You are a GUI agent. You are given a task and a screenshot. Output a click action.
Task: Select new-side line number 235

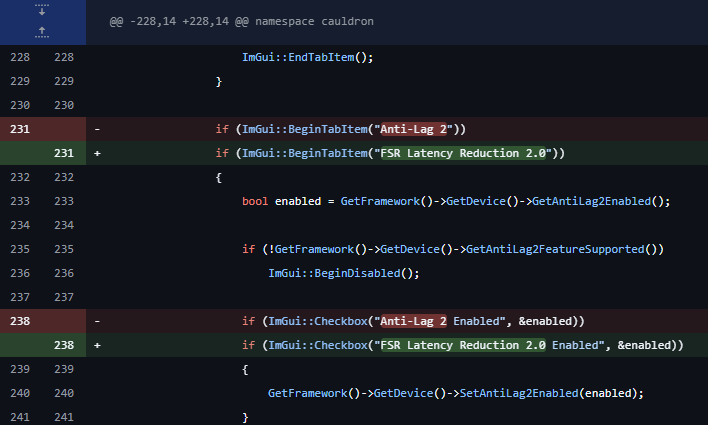click(x=64, y=249)
